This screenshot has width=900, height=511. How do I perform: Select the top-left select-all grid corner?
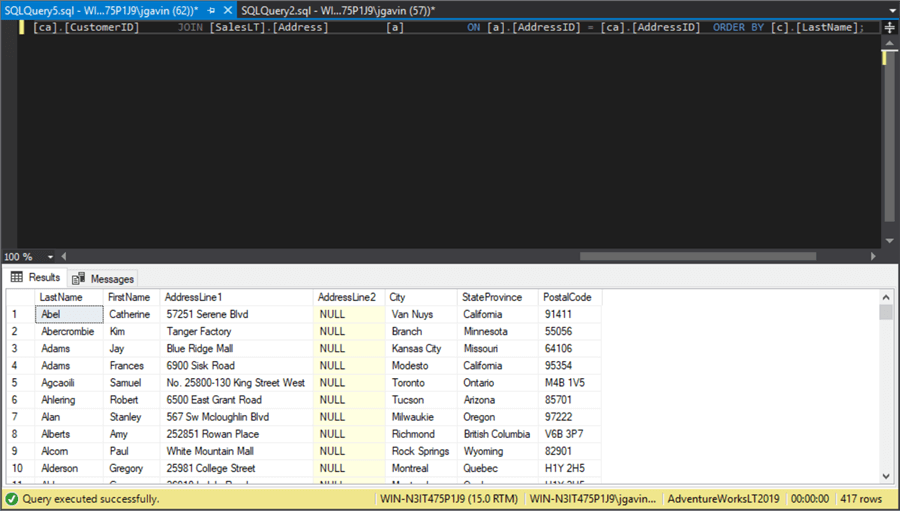[x=21, y=297]
